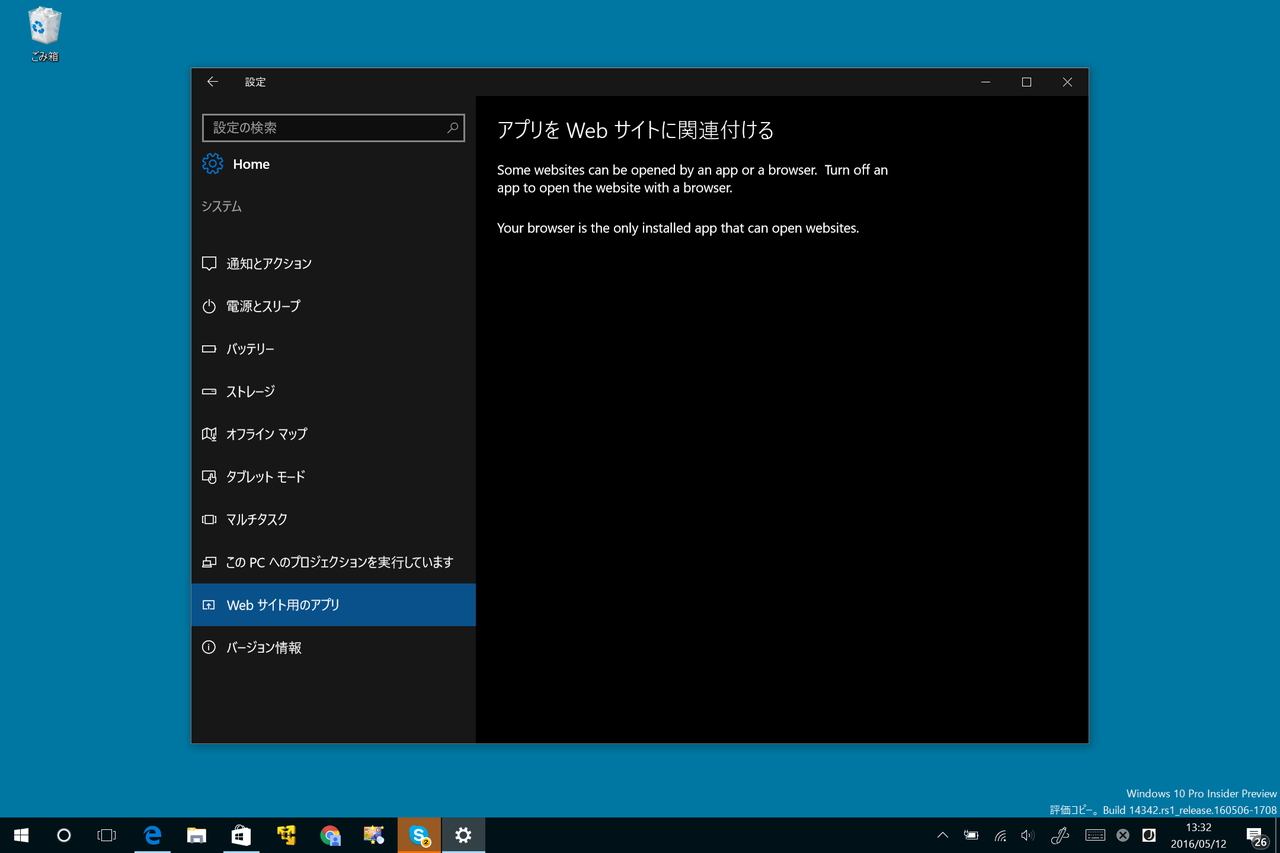Click the gray X circle tray icon
1280x853 pixels.
[1123, 835]
